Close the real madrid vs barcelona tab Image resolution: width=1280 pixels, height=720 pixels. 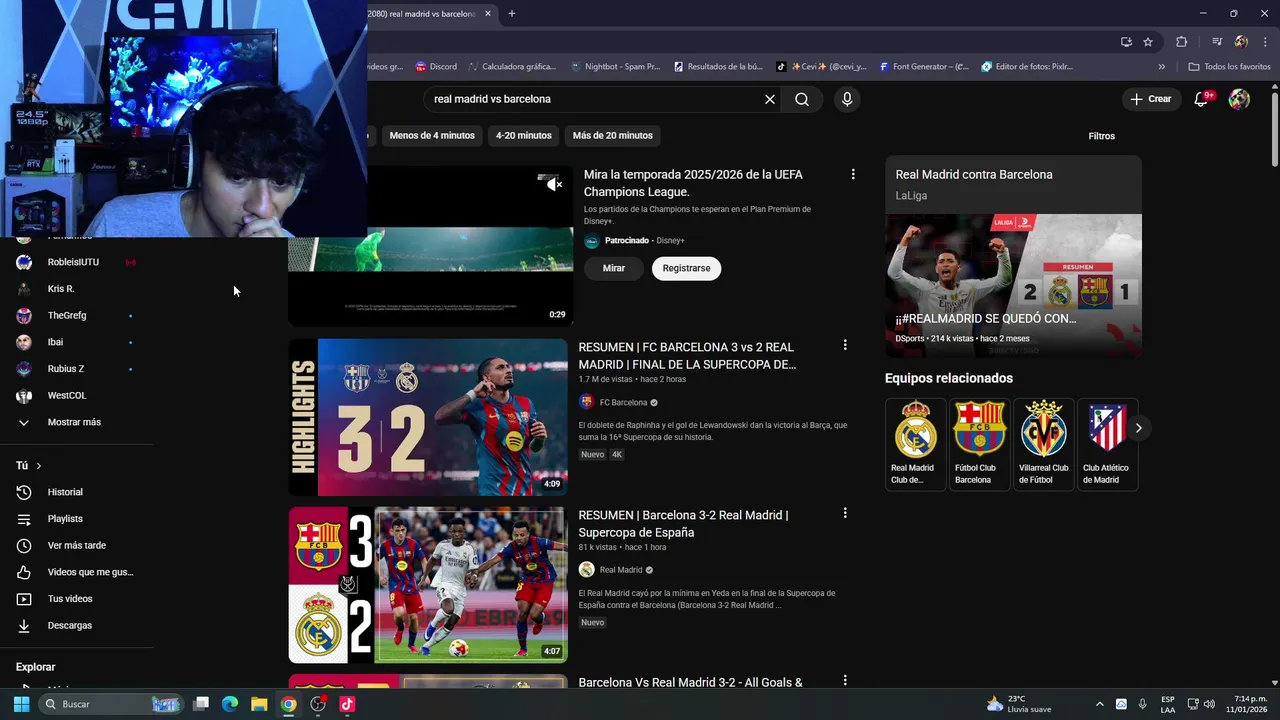click(x=488, y=14)
